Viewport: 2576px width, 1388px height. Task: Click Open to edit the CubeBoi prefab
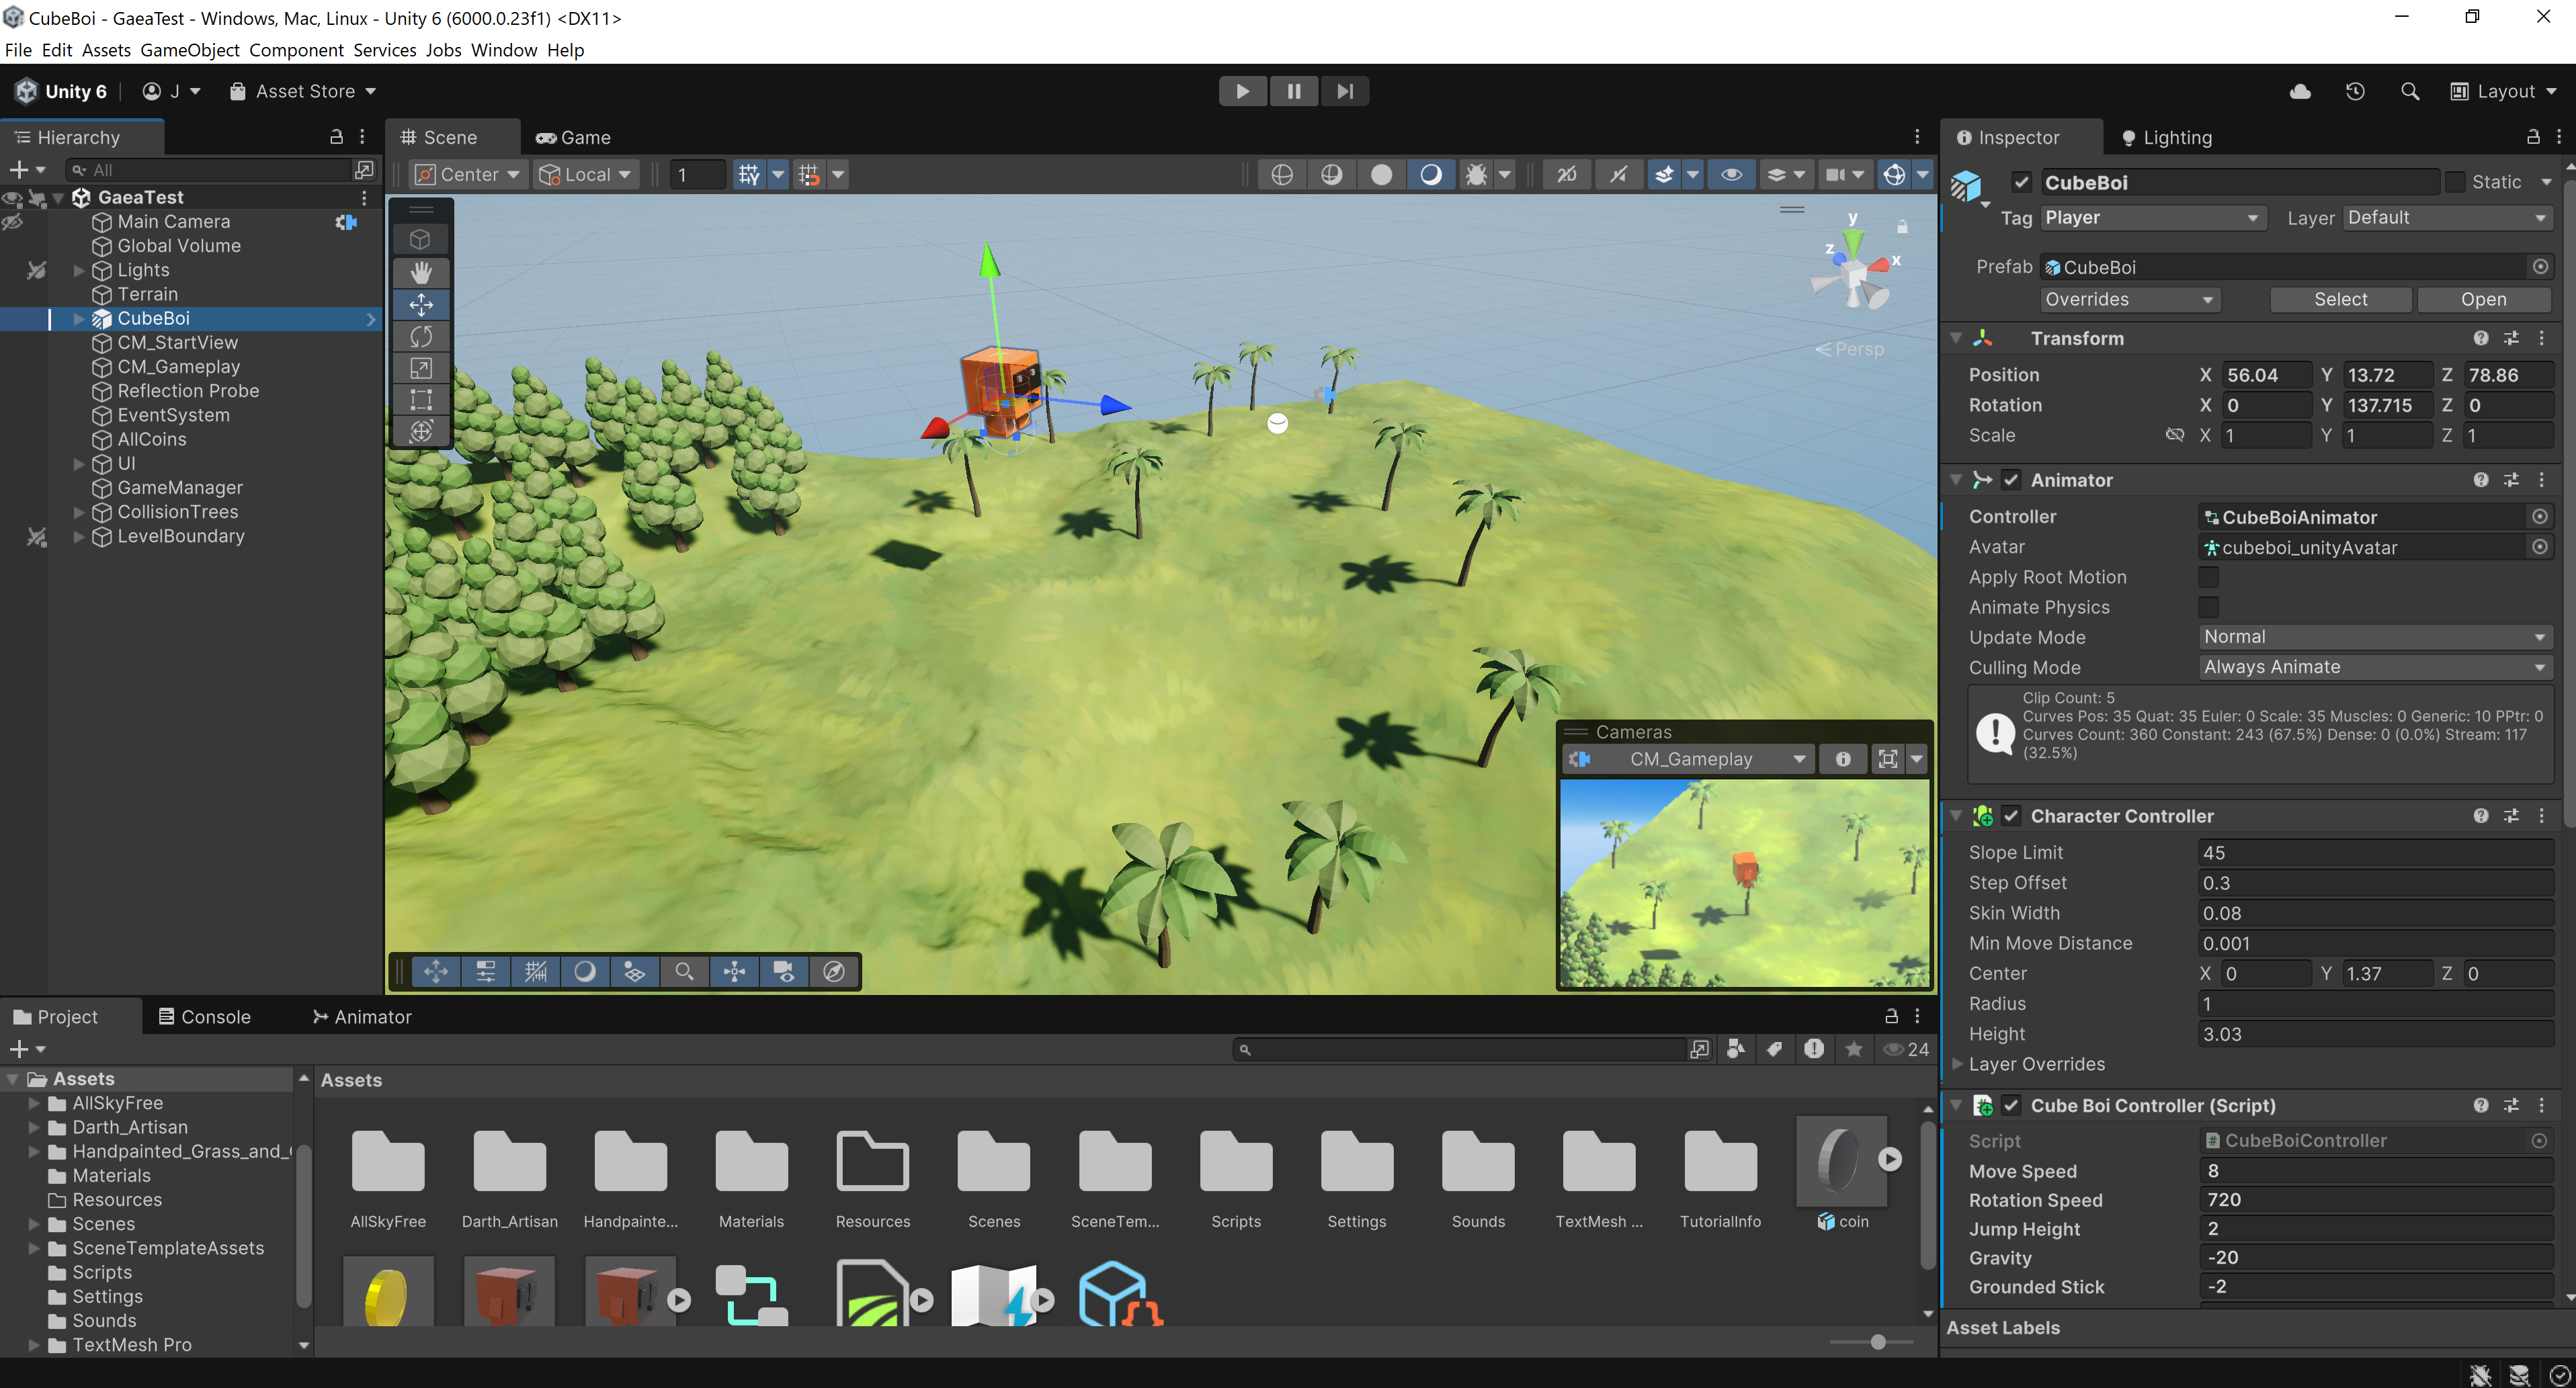tap(2484, 299)
